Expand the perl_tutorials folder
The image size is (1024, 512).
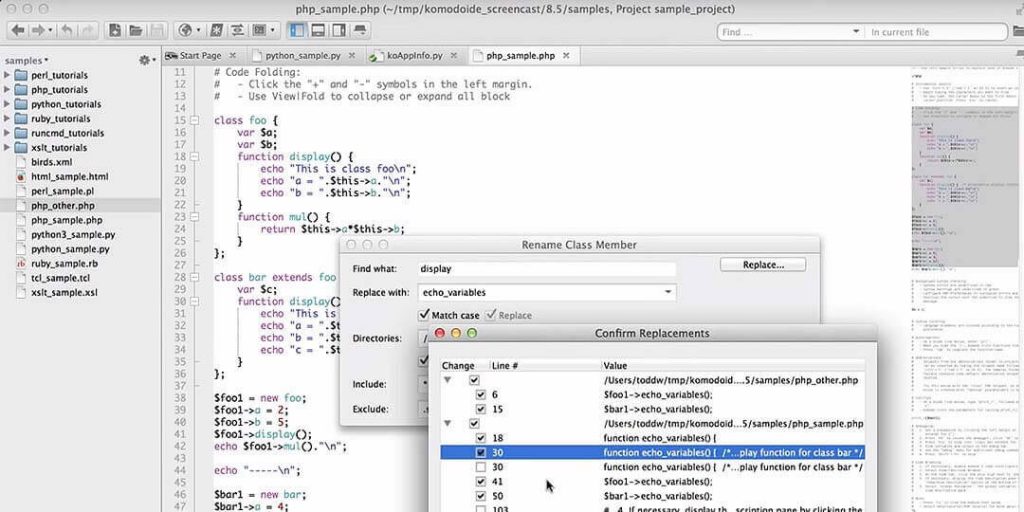[7, 75]
